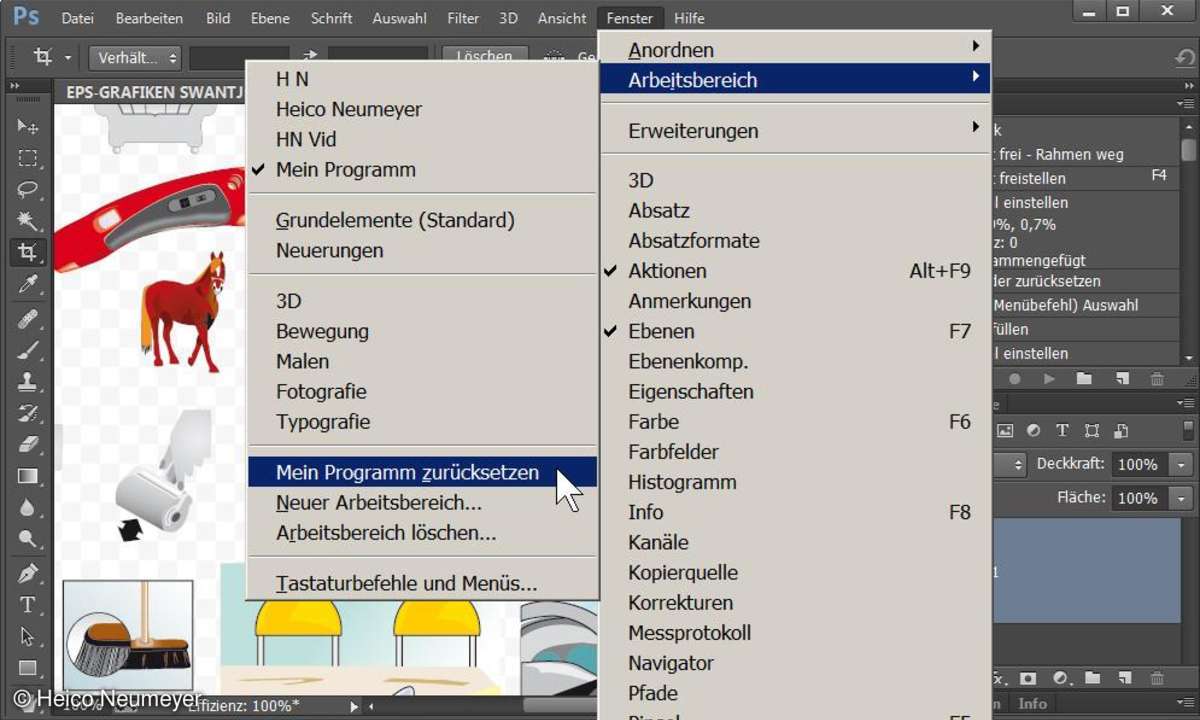Select the Crop tool in the toolbox

pos(27,252)
